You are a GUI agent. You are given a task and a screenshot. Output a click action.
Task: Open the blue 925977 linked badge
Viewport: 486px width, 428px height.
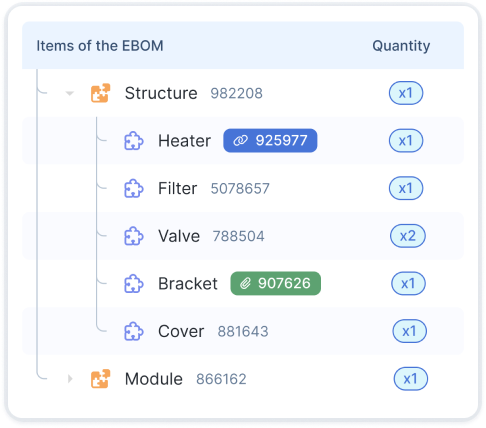pyautogui.click(x=270, y=141)
